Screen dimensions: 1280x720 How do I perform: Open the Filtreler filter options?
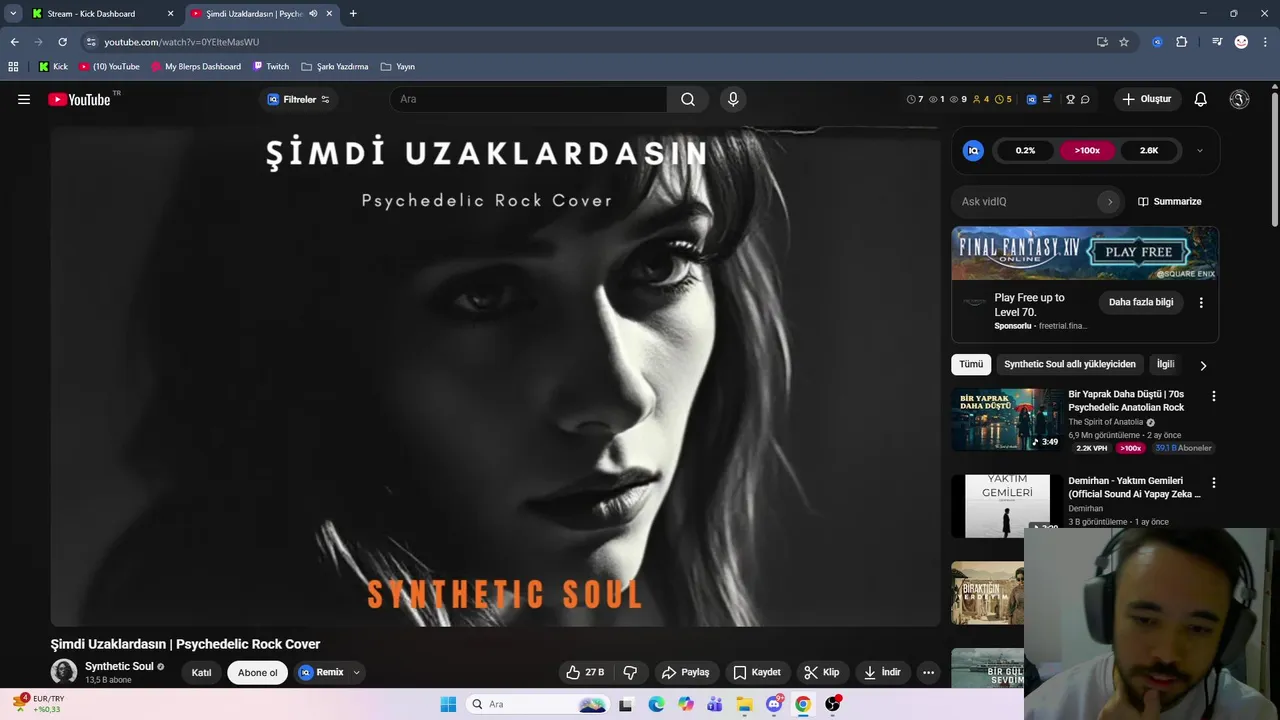299,99
